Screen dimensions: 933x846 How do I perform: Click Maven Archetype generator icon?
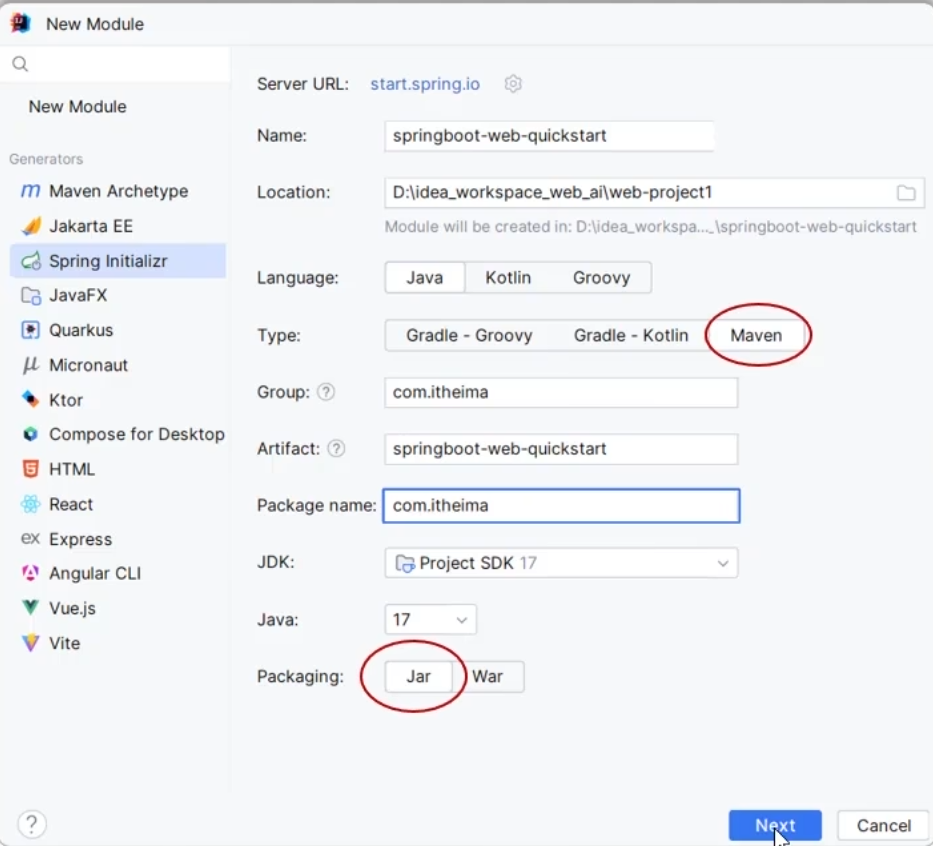[30, 191]
